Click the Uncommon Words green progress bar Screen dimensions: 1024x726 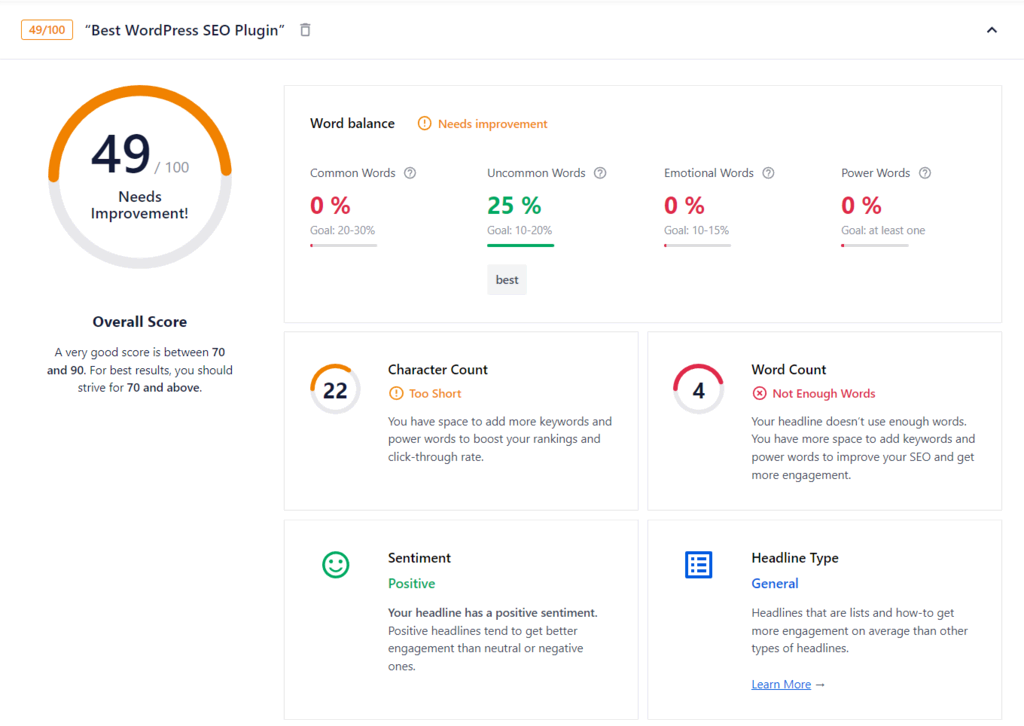click(520, 245)
